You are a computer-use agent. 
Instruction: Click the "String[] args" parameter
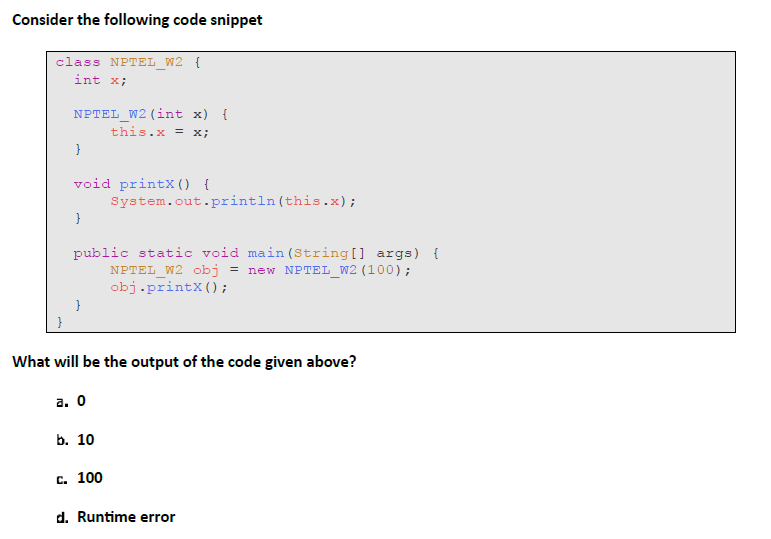(x=349, y=253)
